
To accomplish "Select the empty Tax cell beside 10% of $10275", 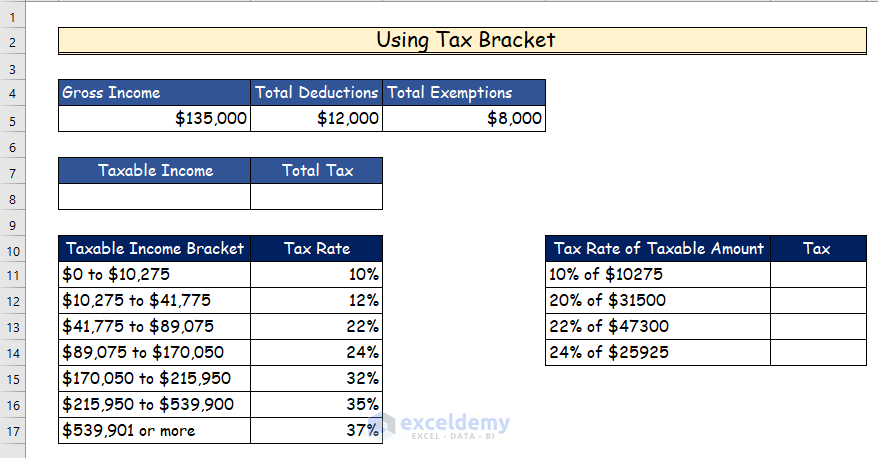I will pos(818,275).
